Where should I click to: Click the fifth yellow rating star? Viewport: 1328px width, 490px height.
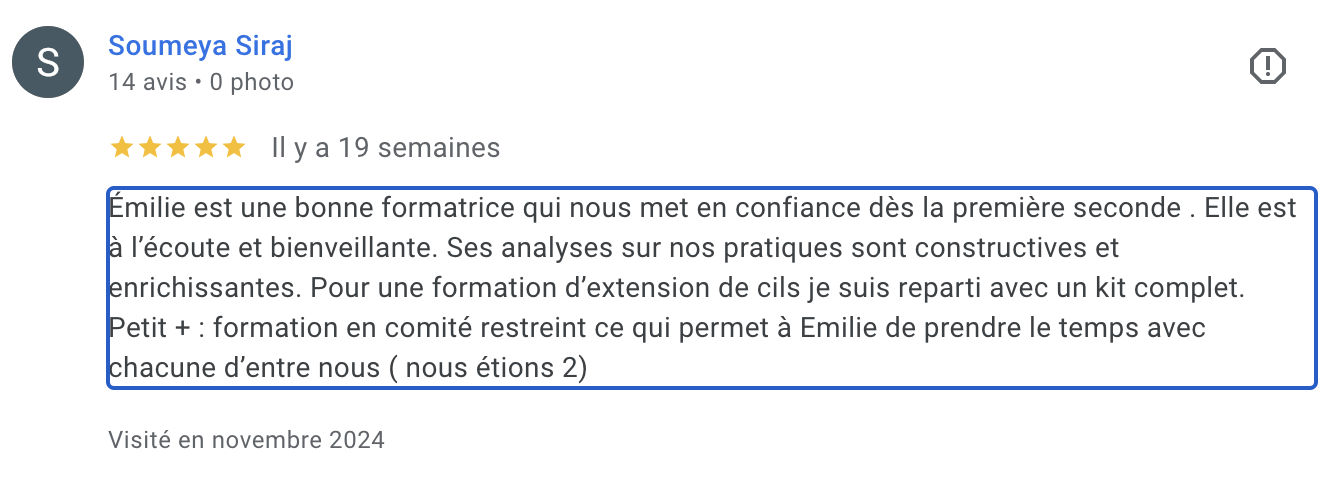(x=234, y=149)
